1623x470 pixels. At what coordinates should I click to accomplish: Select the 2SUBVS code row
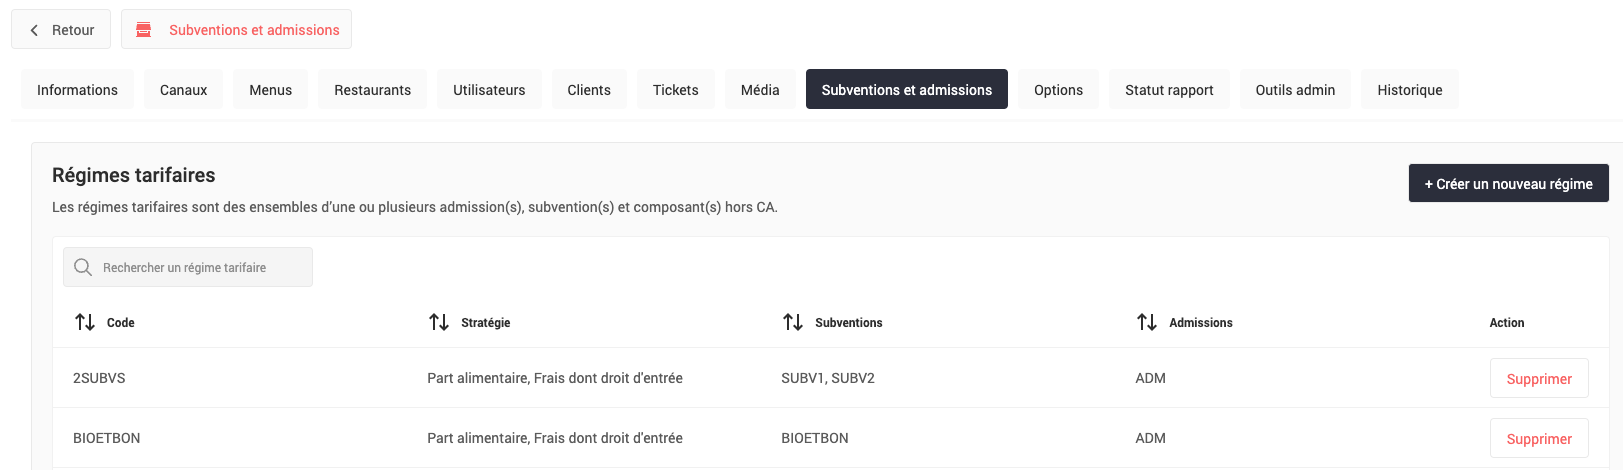(x=99, y=378)
